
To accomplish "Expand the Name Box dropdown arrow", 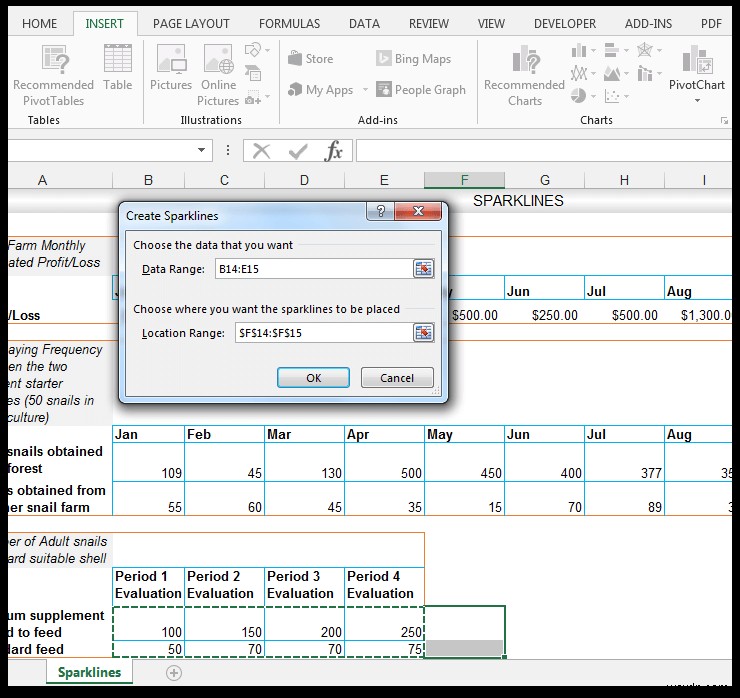I will point(202,151).
